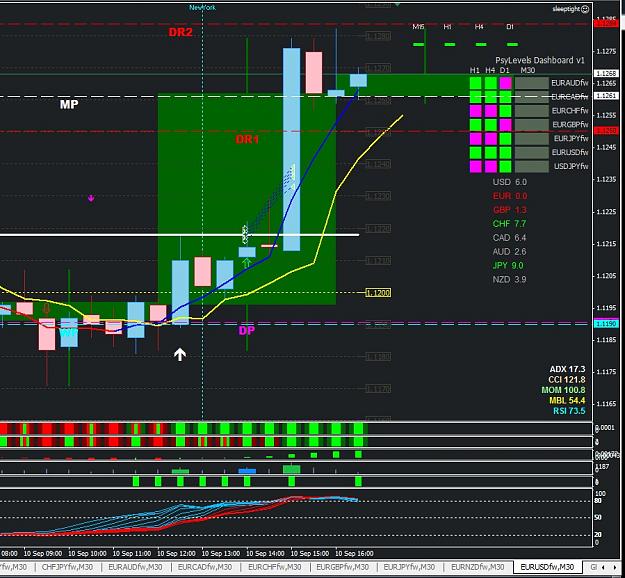Click the gray M30 bar for EURUSDfw
The width and height of the screenshot is (625, 578).
tap(532, 152)
